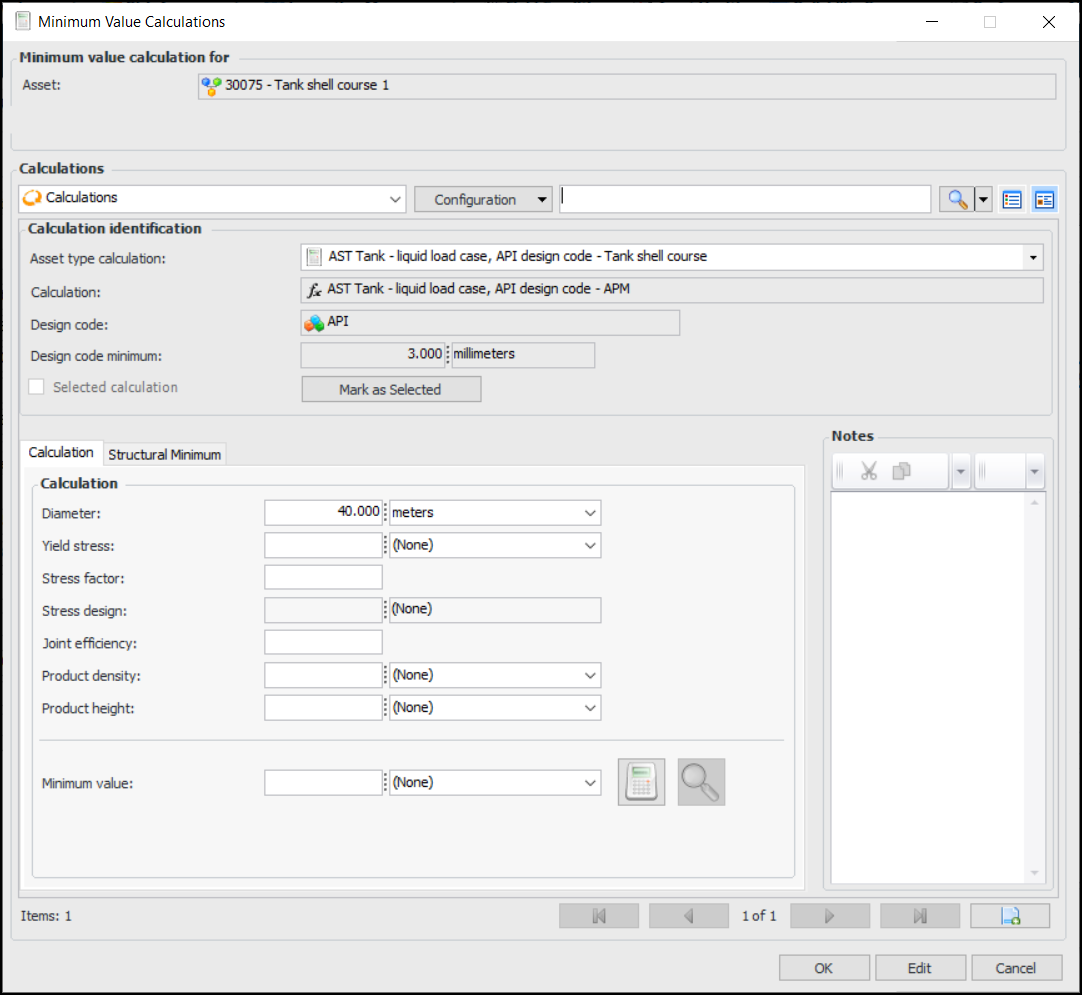Toggle the Selected calculation checkbox
Image resolution: width=1082 pixels, height=995 pixels.
point(36,387)
